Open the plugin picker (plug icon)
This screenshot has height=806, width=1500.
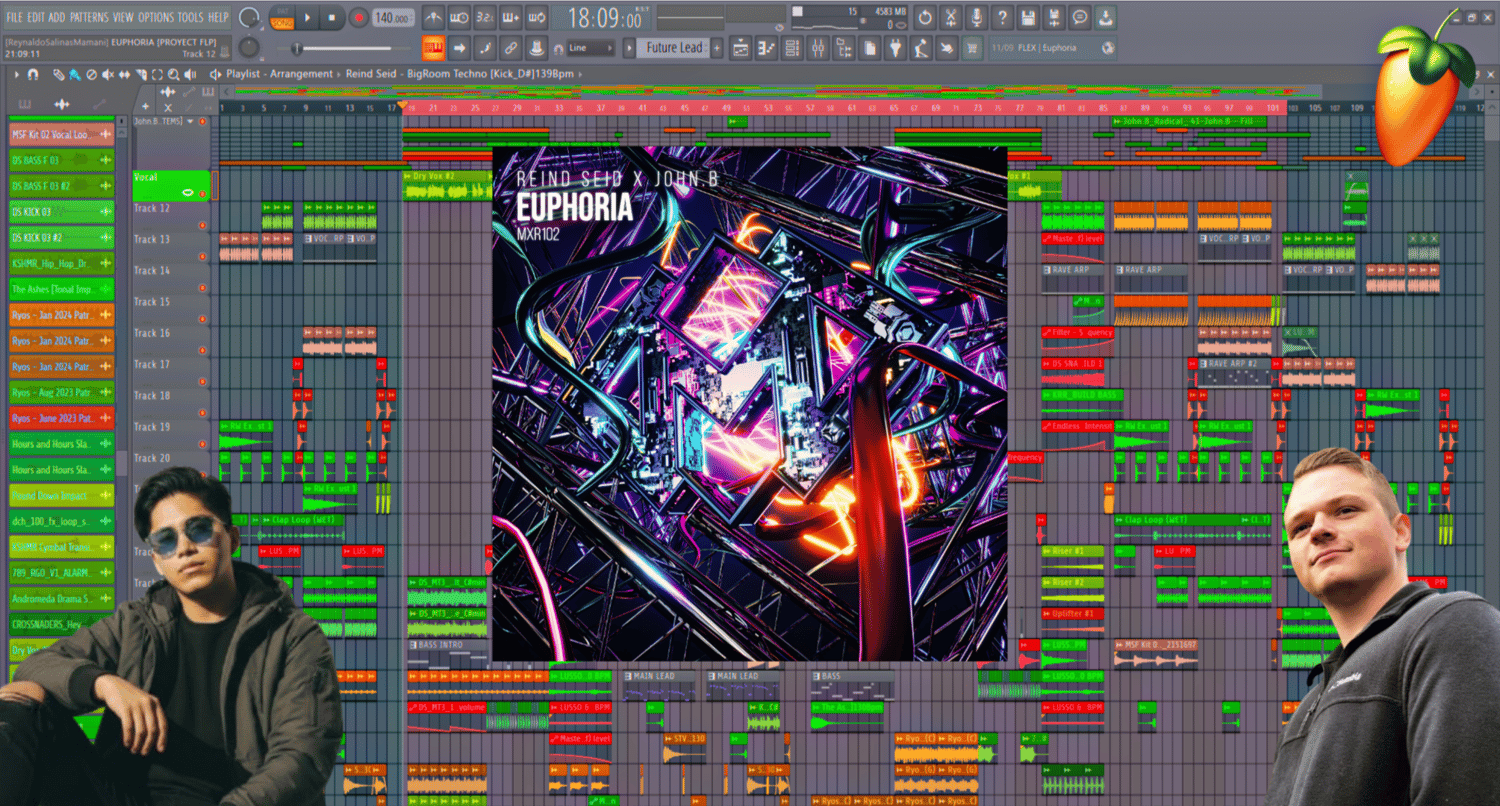(x=897, y=47)
